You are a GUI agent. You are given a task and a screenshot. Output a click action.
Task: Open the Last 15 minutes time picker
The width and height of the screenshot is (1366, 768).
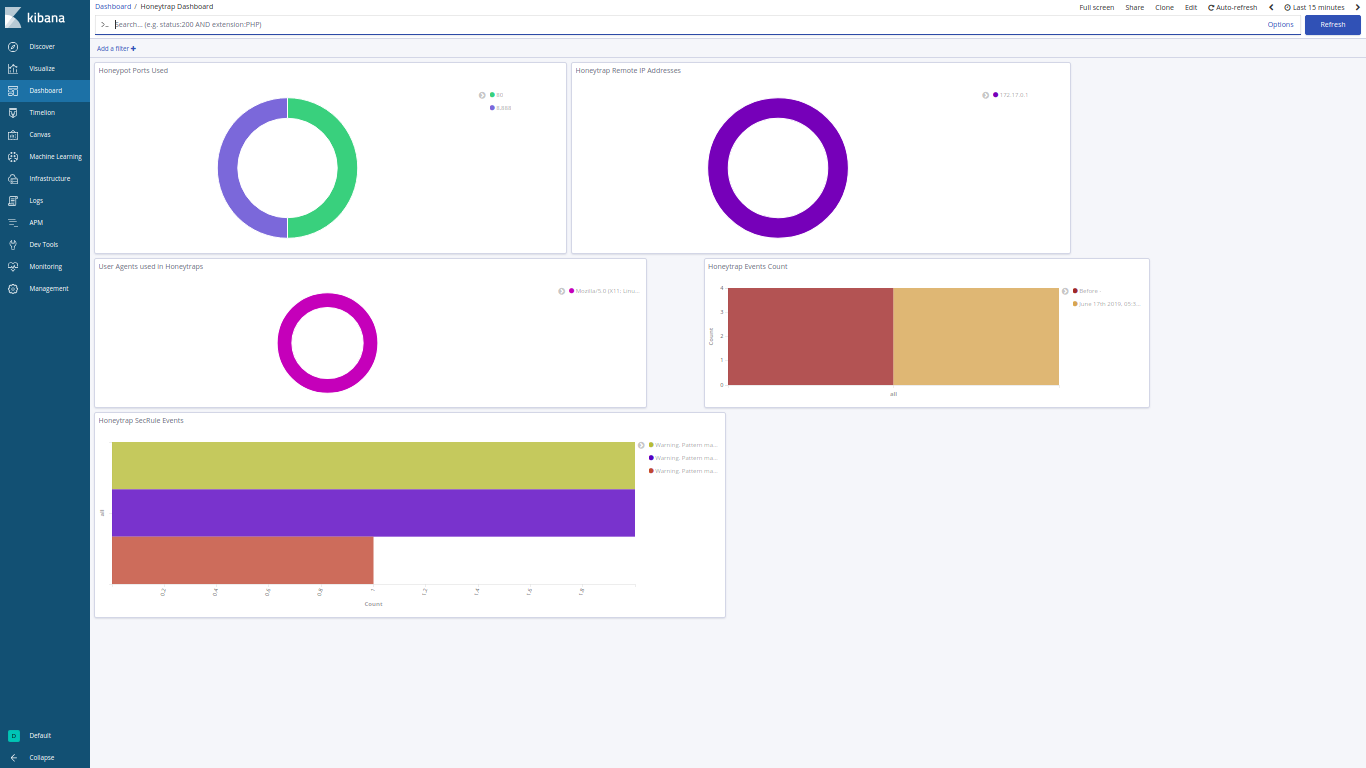click(x=1314, y=7)
